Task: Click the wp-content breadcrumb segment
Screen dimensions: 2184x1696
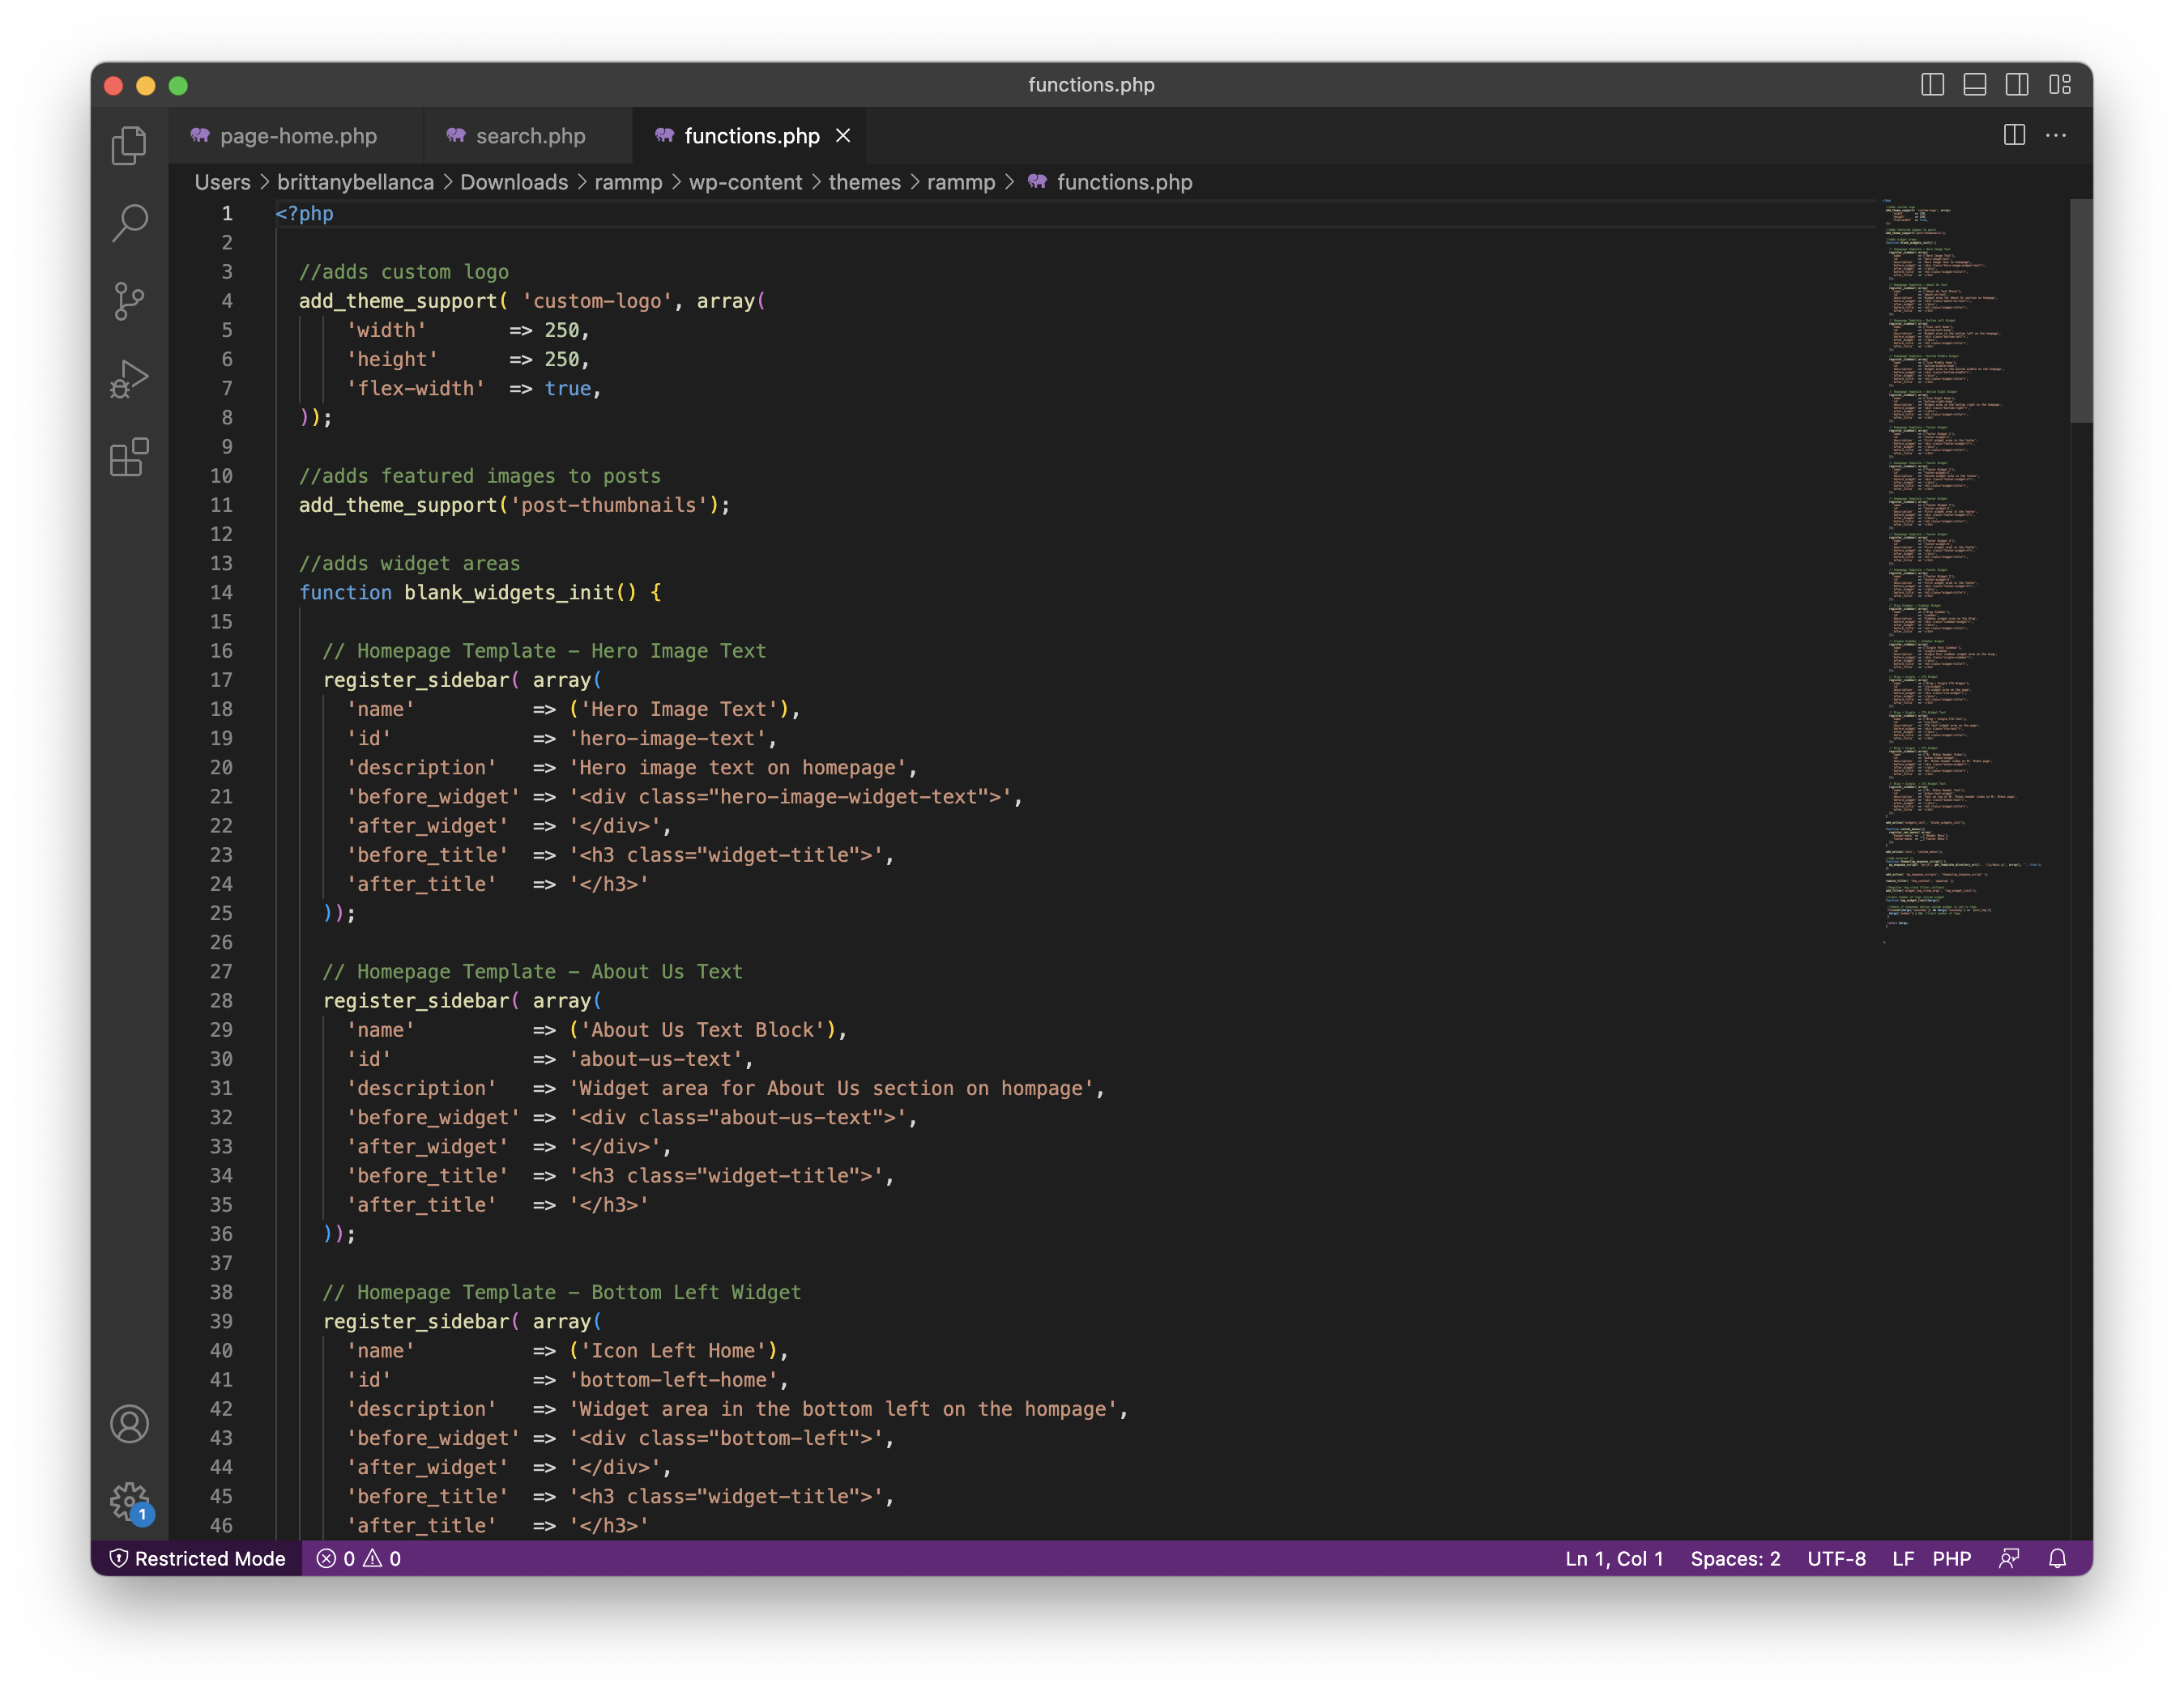Action: pyautogui.click(x=745, y=182)
